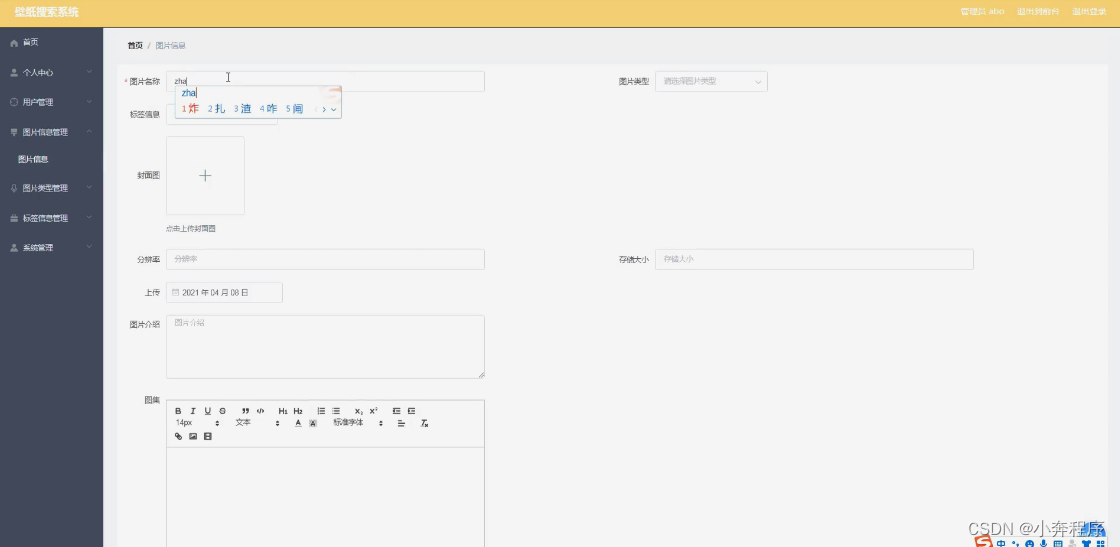The image size is (1120, 547).
Task: Choose IME candidate 5 闸
Action: click(x=294, y=109)
